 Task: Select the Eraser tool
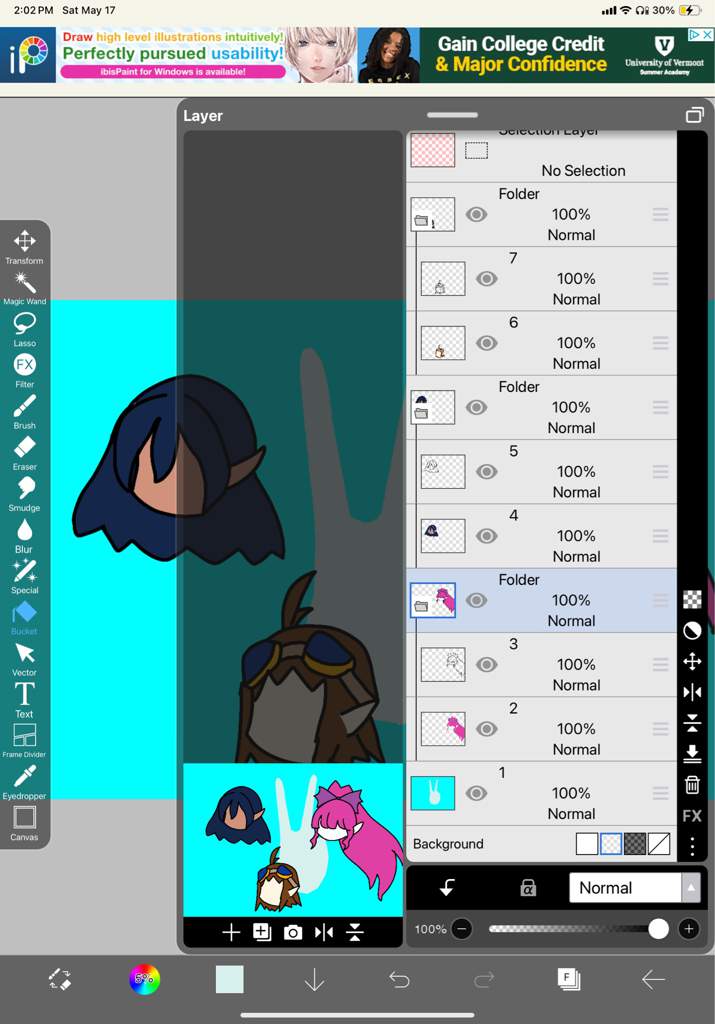[24, 453]
